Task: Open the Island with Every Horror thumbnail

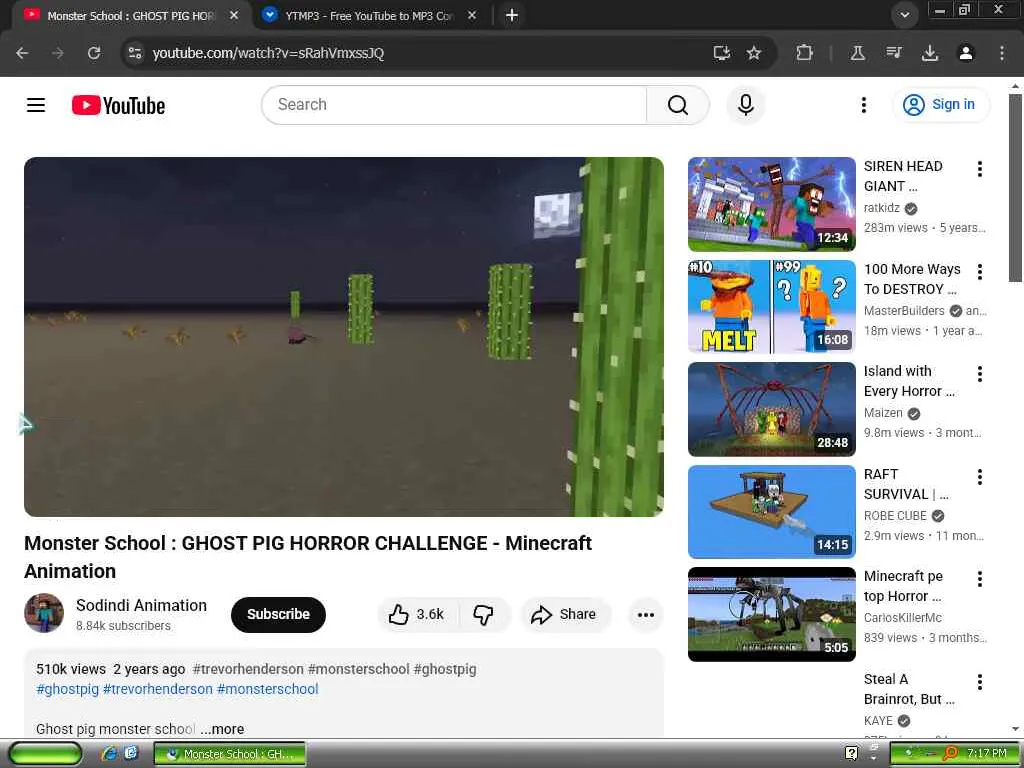Action: pyautogui.click(x=771, y=409)
